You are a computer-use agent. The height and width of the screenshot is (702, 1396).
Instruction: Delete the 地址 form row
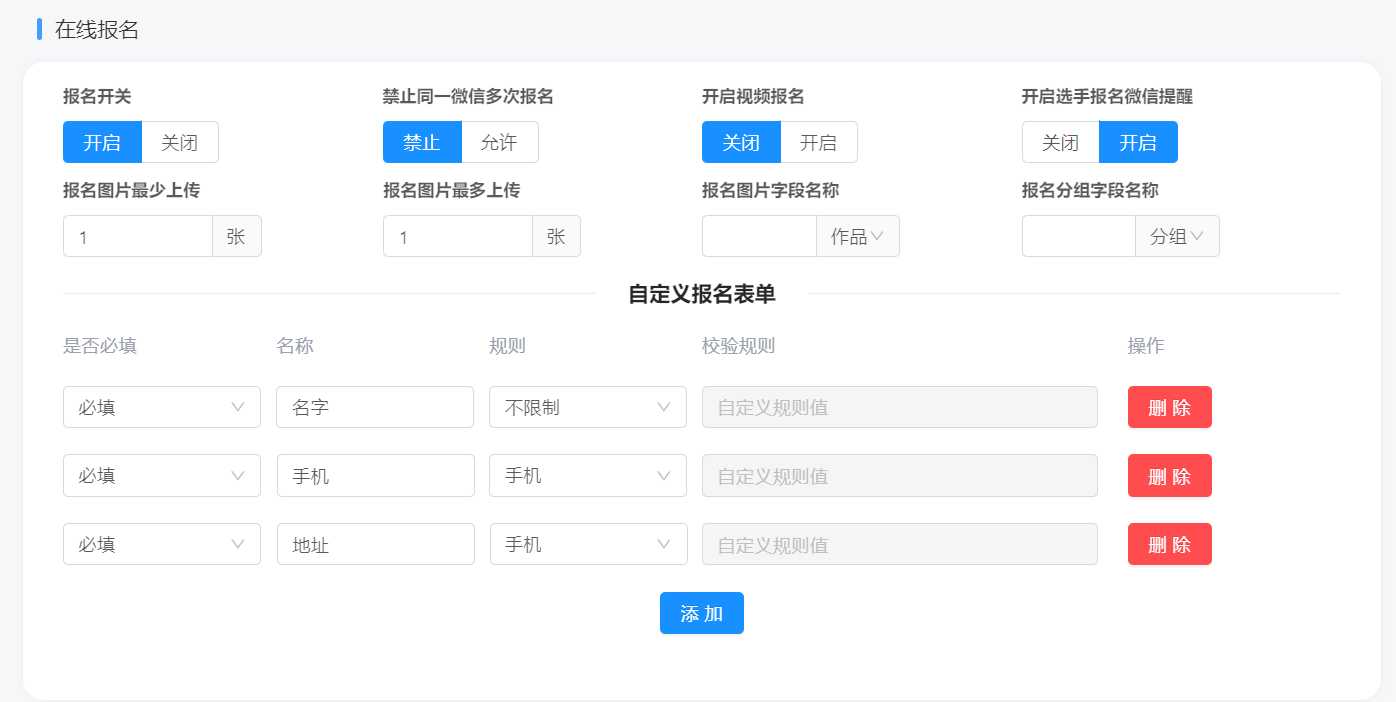[1169, 544]
